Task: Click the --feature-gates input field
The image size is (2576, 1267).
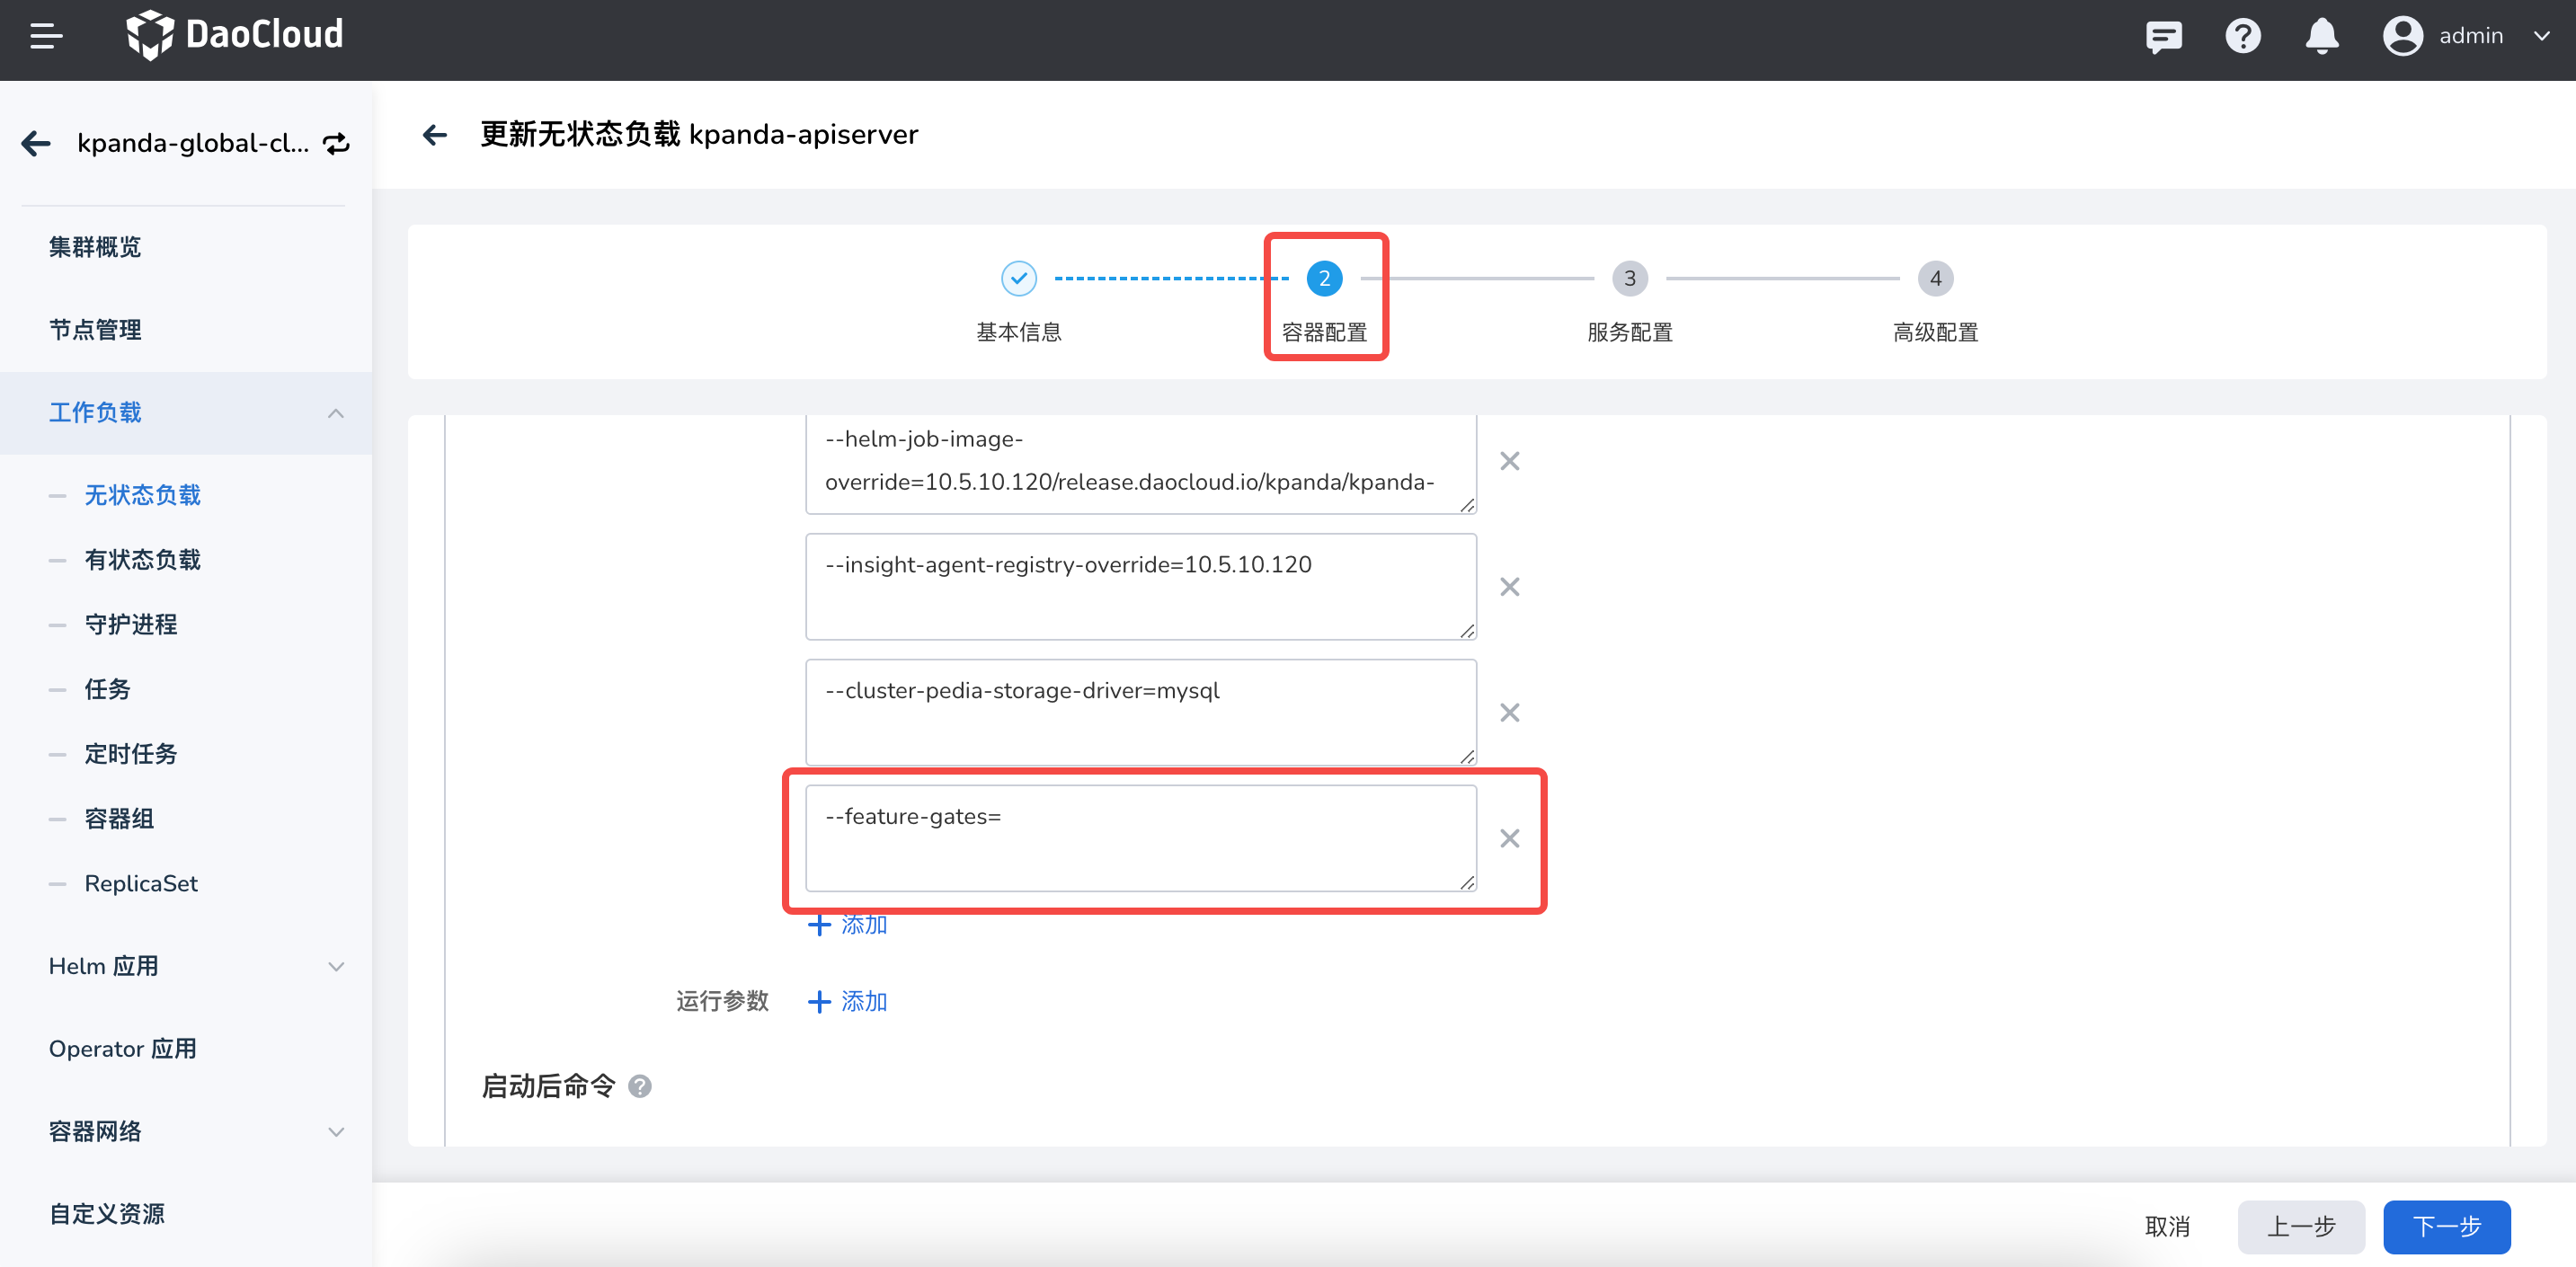Action: pyautogui.click(x=1140, y=838)
